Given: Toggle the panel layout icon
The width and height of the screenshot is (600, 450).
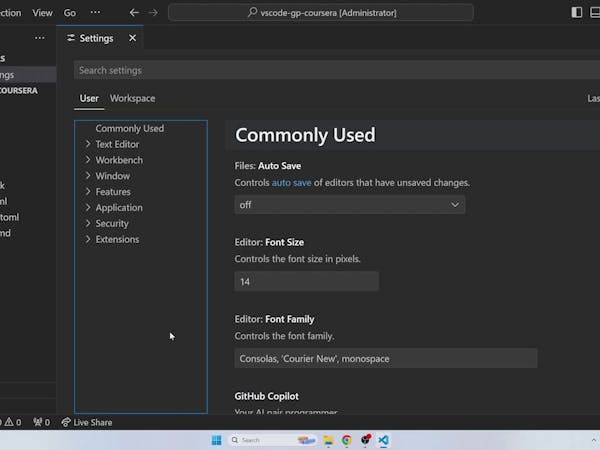Looking at the screenshot, I should point(595,12).
